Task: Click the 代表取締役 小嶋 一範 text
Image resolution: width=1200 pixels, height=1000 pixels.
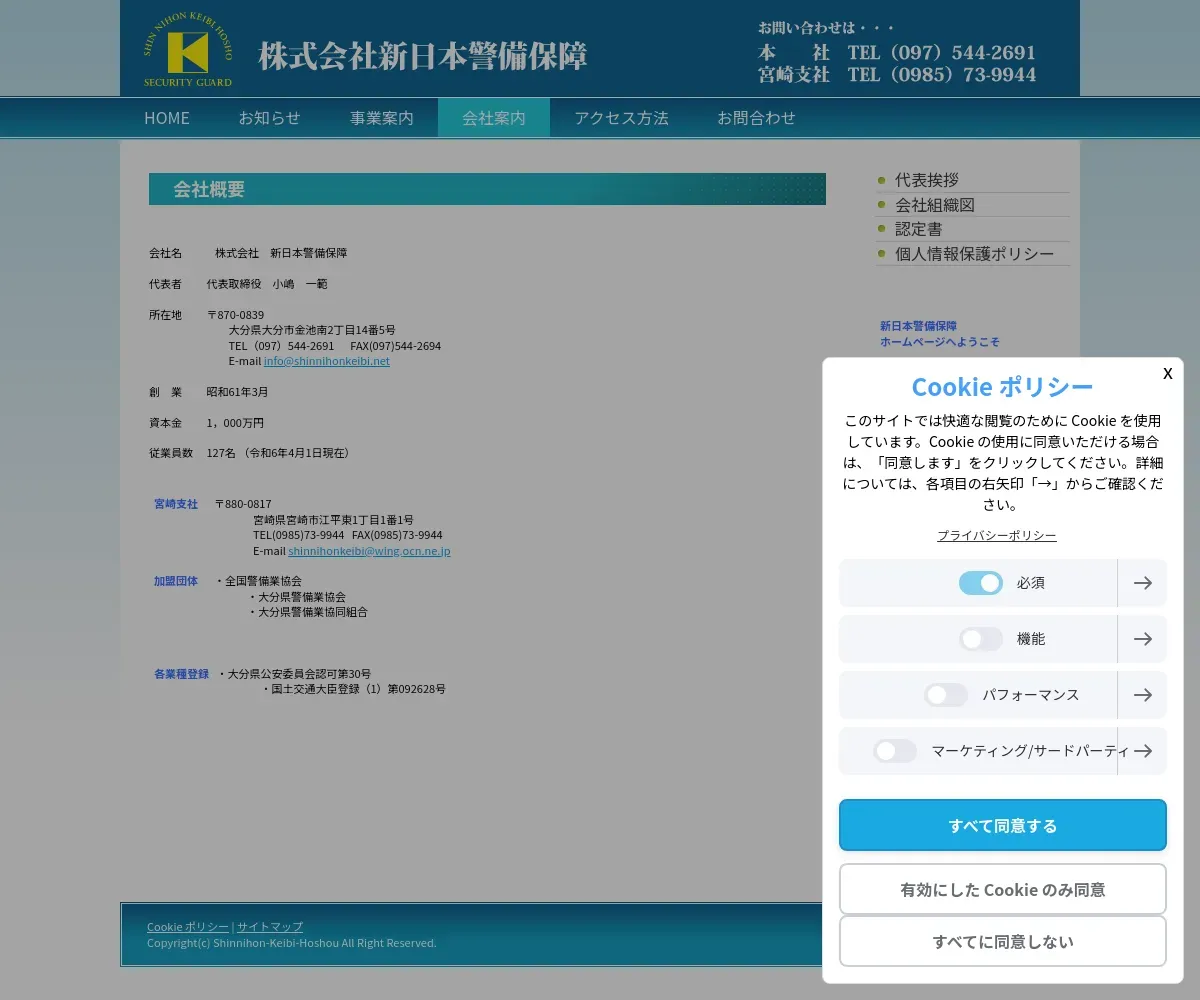Action: [x=267, y=284]
